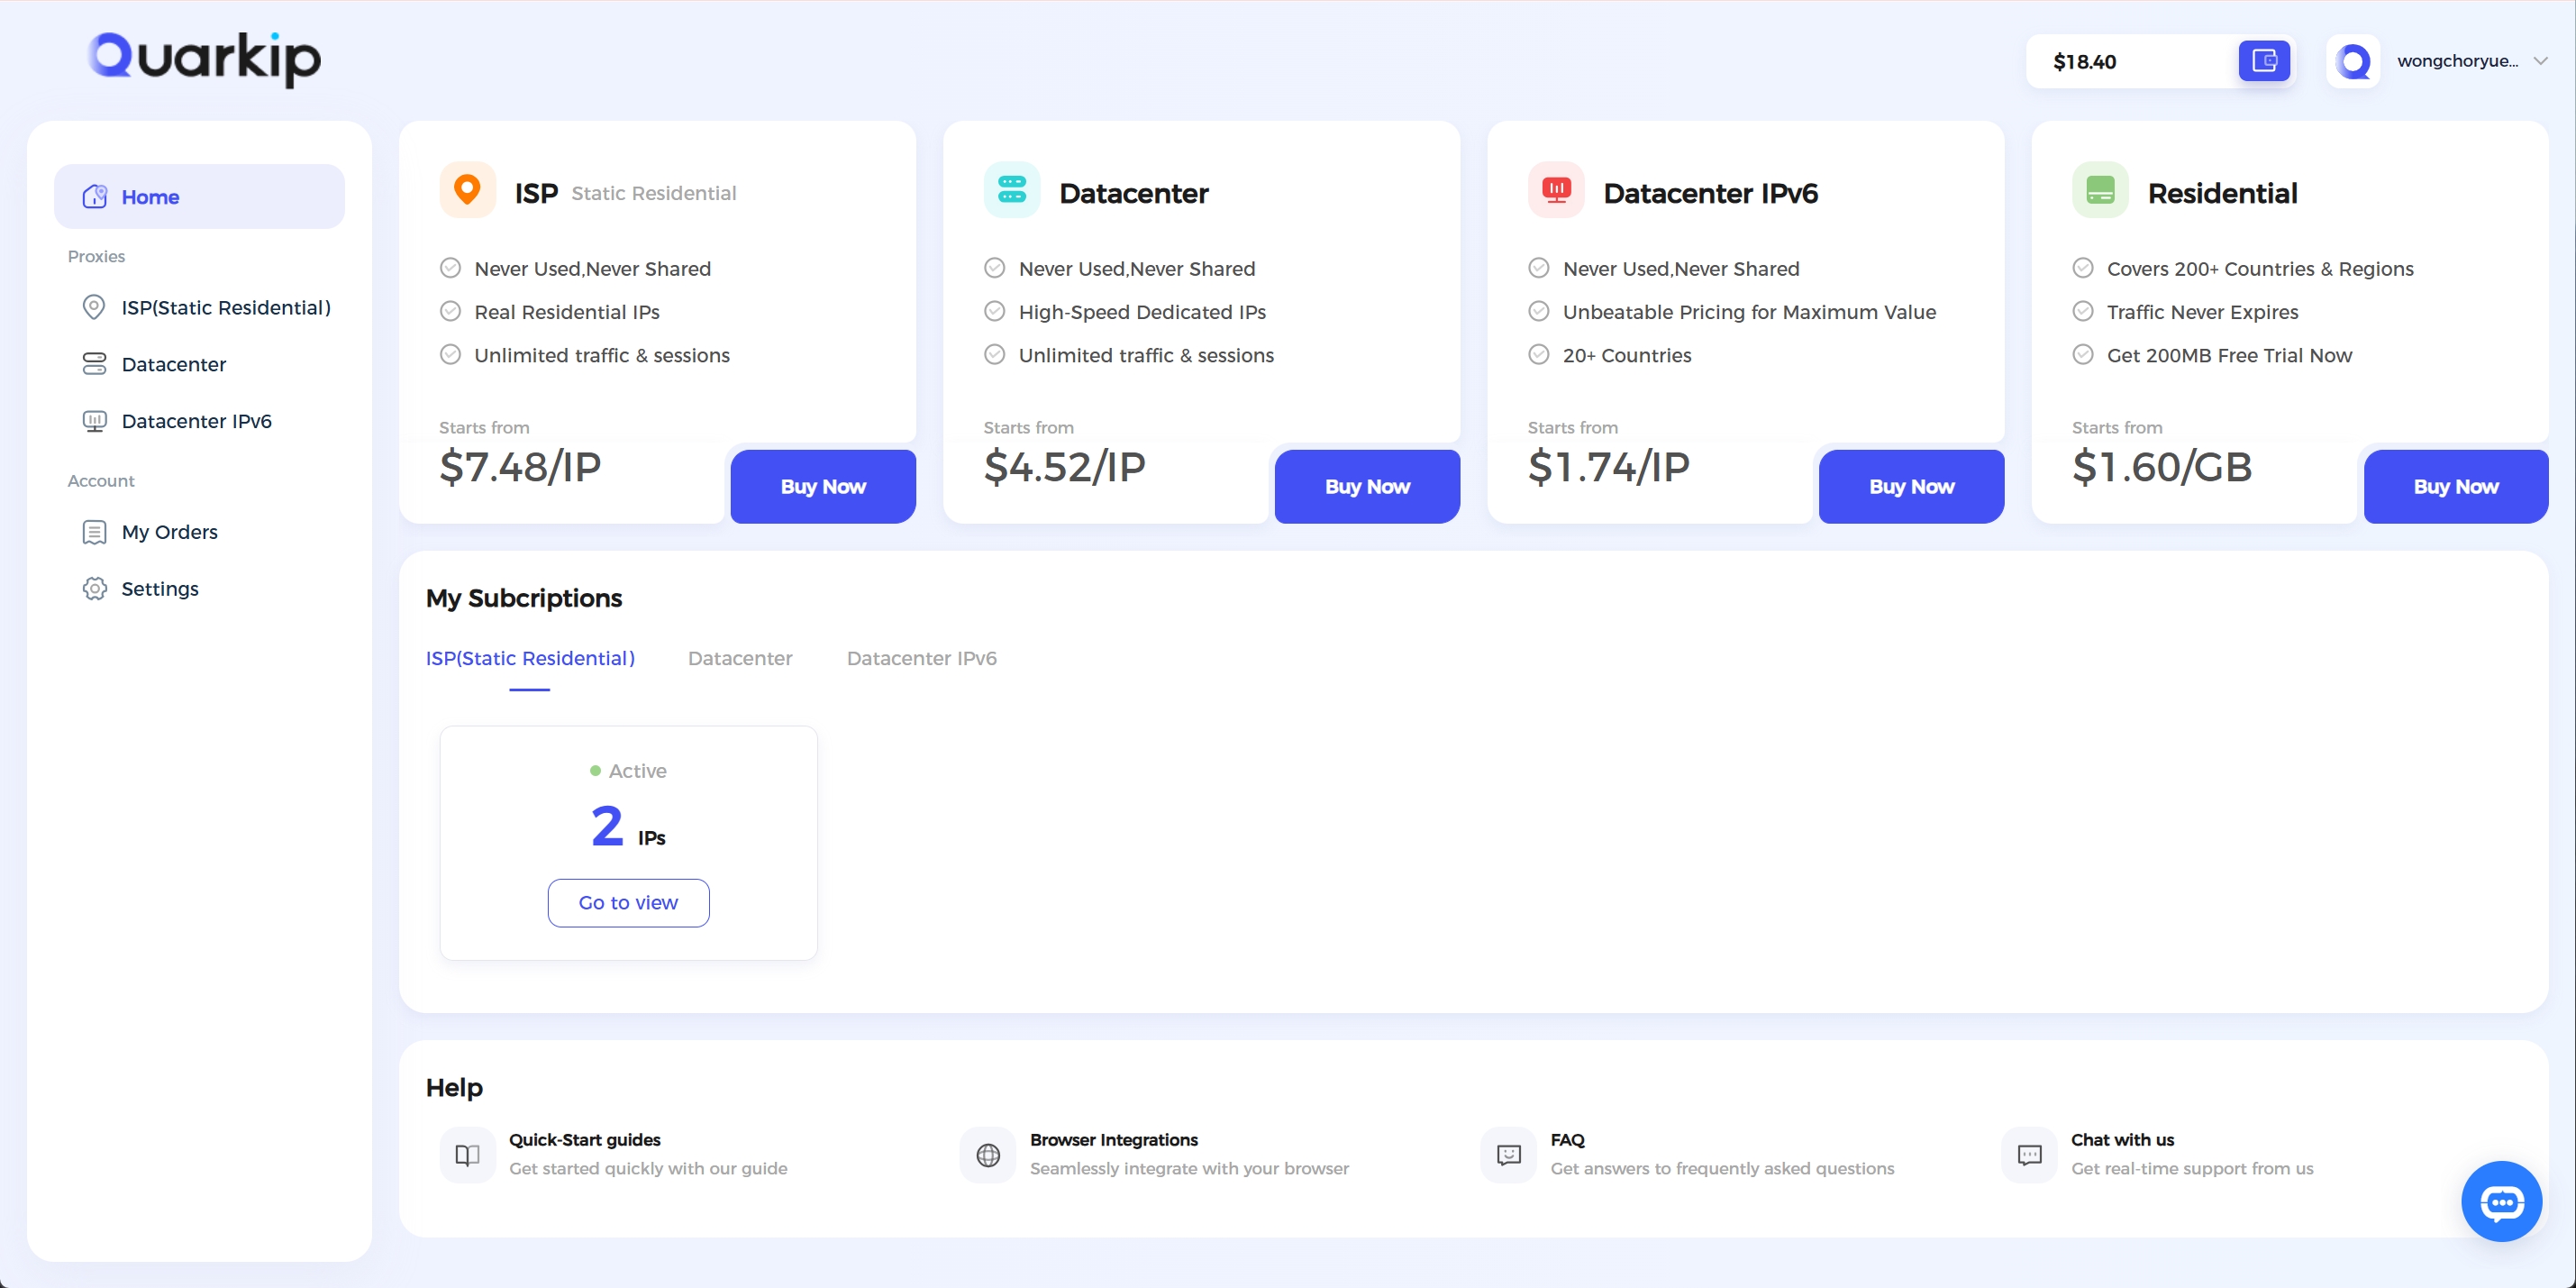Click the Browser Integrations globe icon
Viewport: 2576px width, 1288px height.
click(x=987, y=1155)
